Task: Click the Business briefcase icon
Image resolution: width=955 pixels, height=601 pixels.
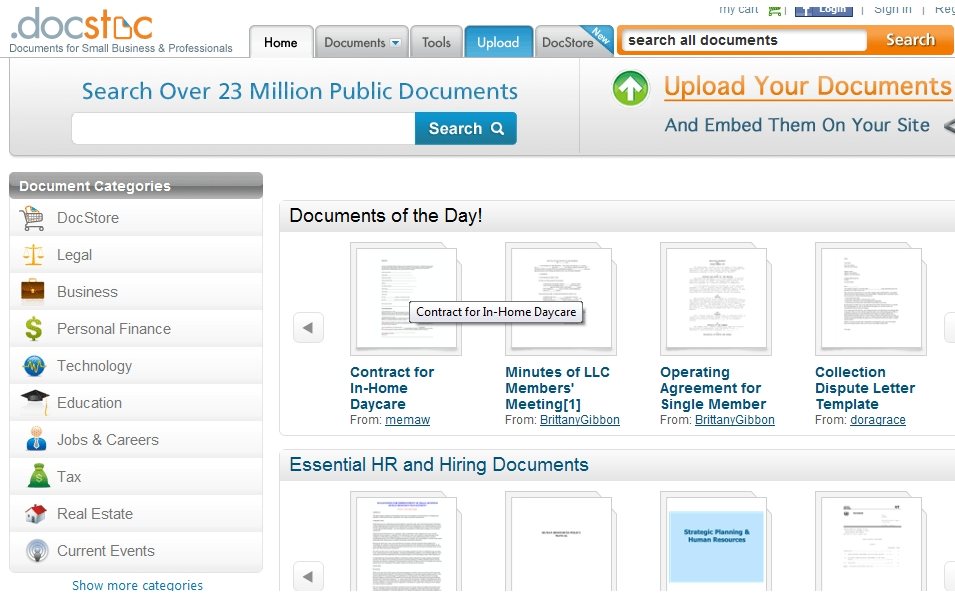Action: (33, 291)
